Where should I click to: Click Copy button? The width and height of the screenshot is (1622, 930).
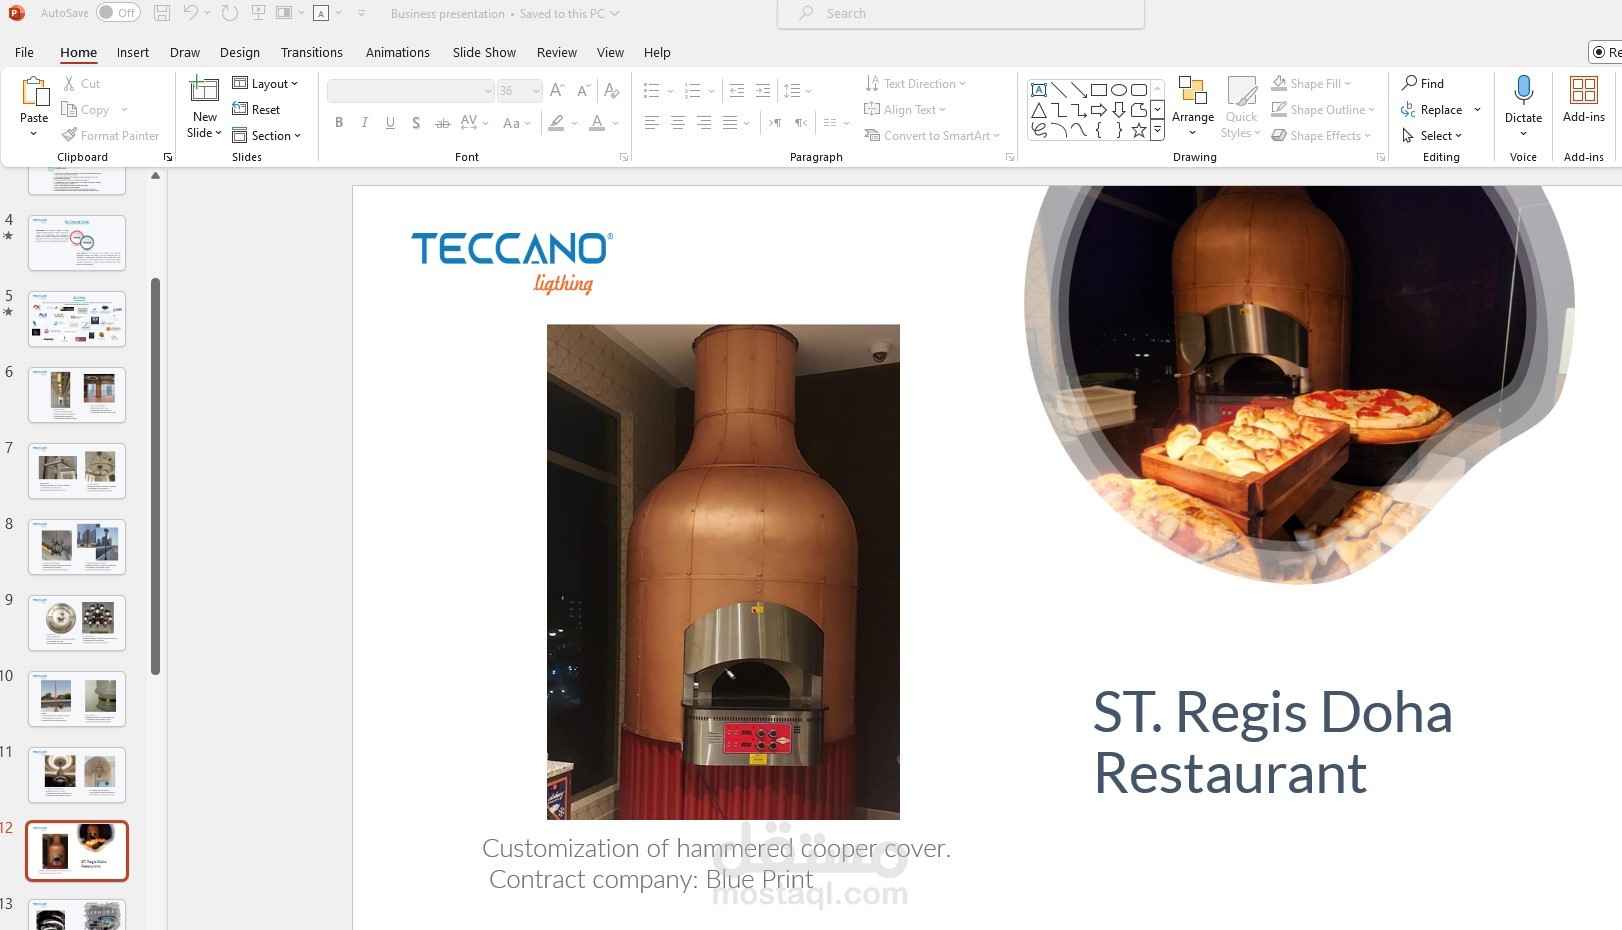(x=85, y=110)
